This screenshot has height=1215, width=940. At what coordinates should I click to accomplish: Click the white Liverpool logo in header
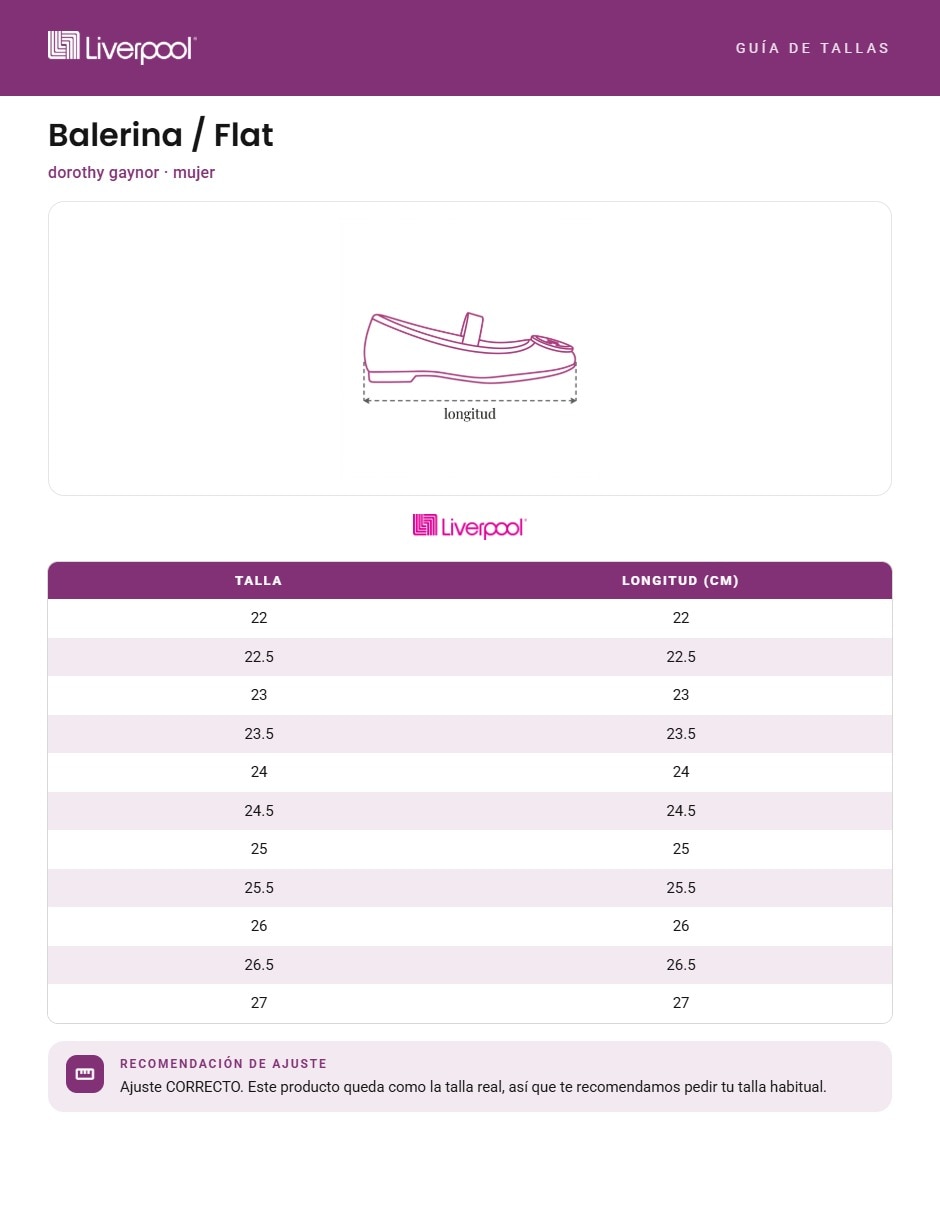(x=122, y=48)
